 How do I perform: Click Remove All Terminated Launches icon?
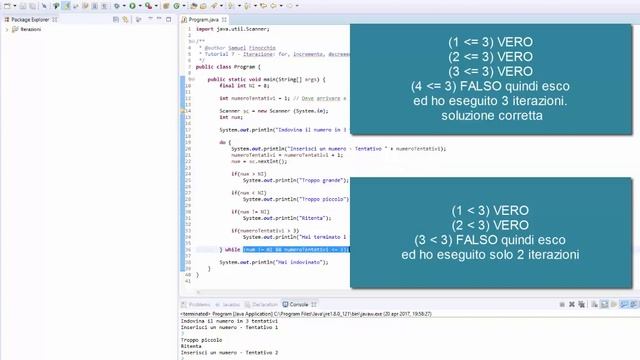coord(582,304)
